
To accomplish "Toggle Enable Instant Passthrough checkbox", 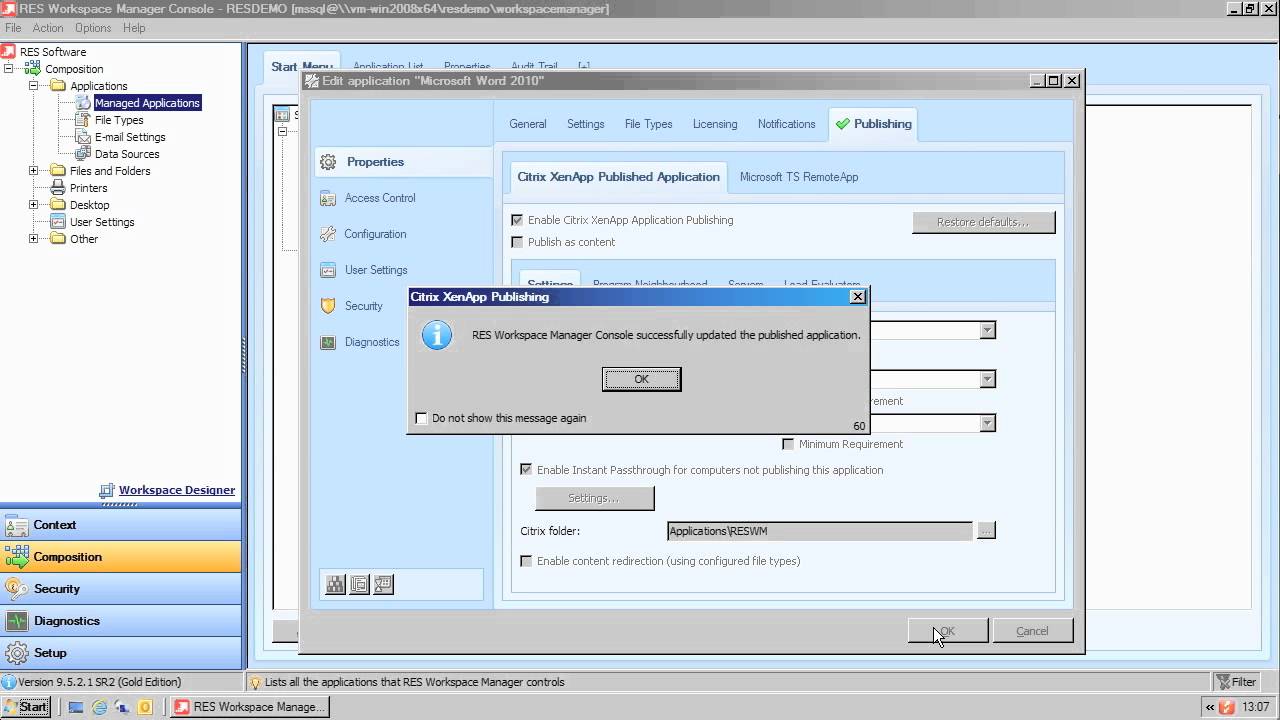I will 526,470.
